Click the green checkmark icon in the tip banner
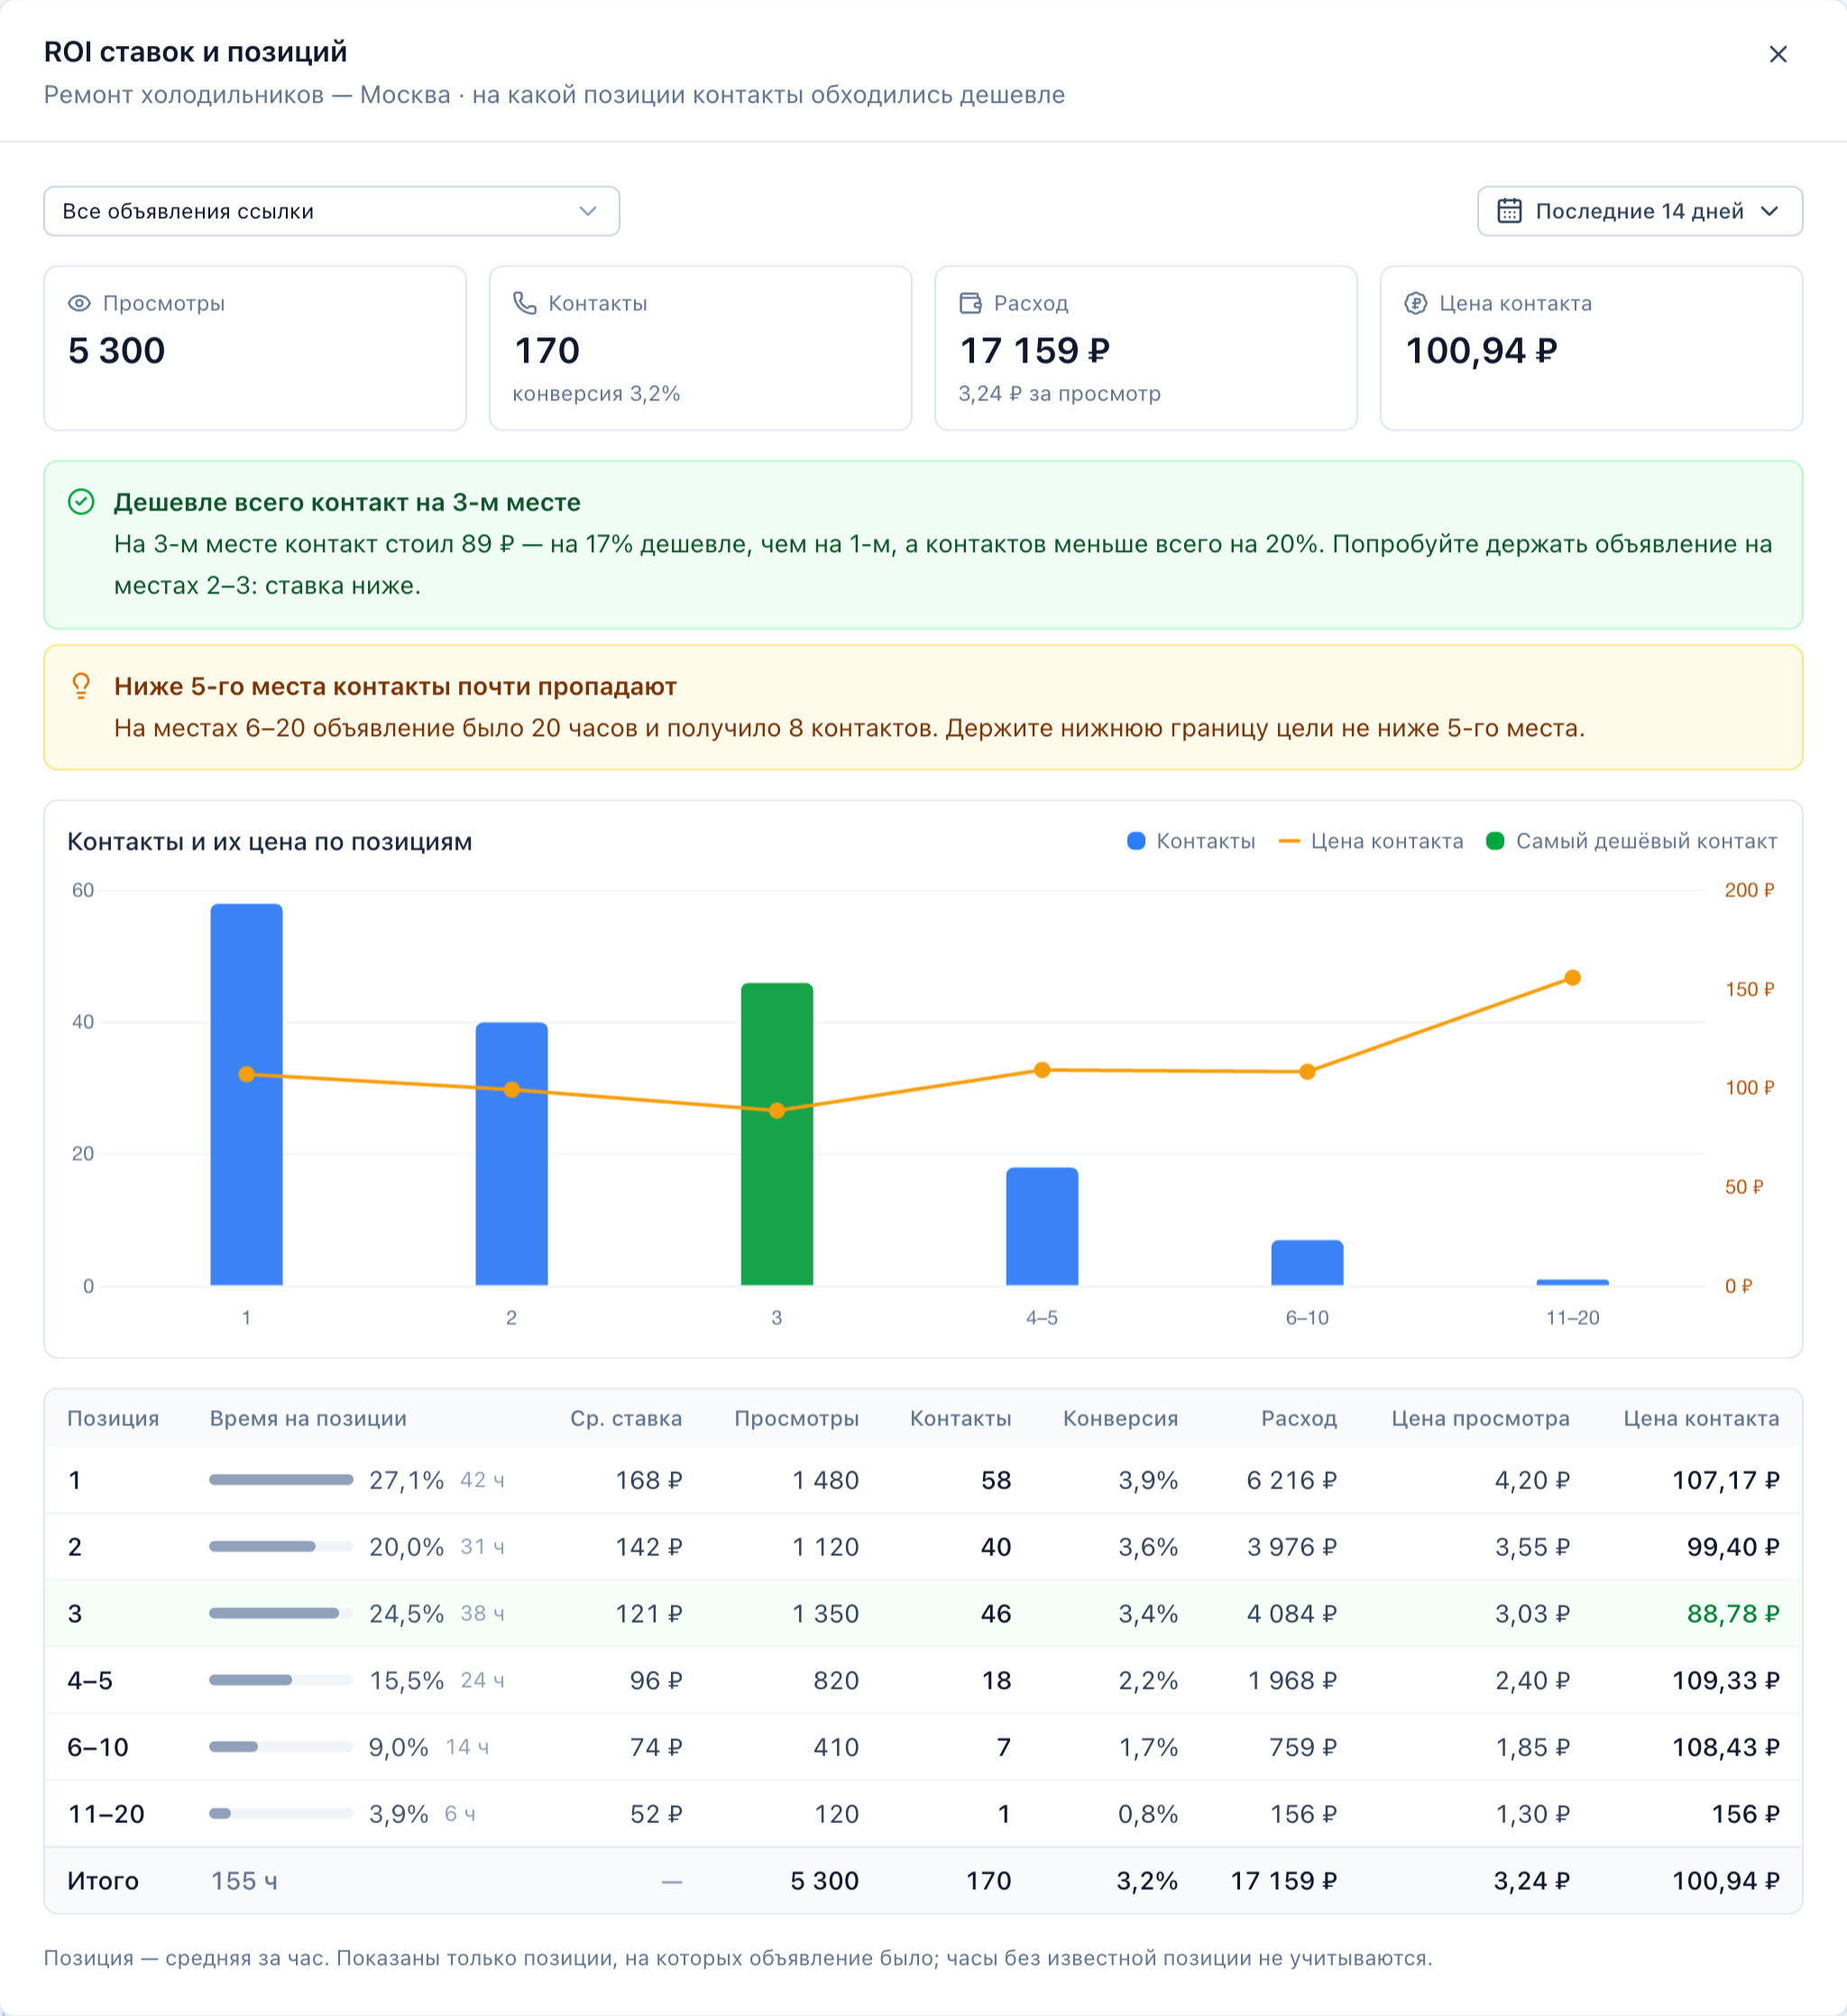The height and width of the screenshot is (2016, 1847). (x=81, y=502)
